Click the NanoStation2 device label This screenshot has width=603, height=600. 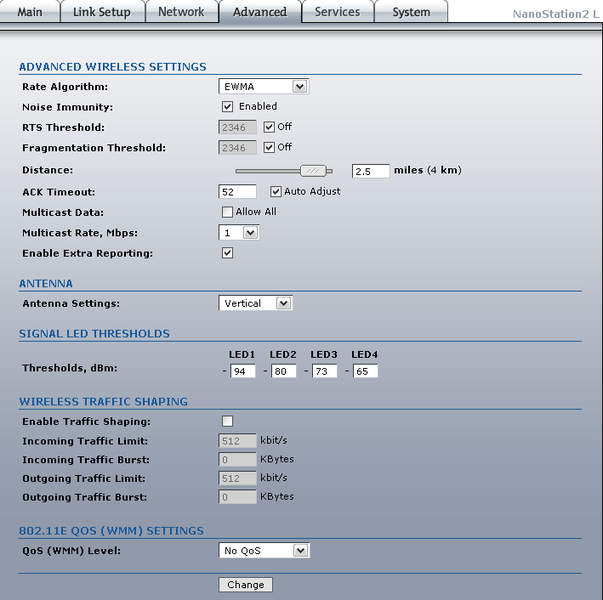(556, 14)
